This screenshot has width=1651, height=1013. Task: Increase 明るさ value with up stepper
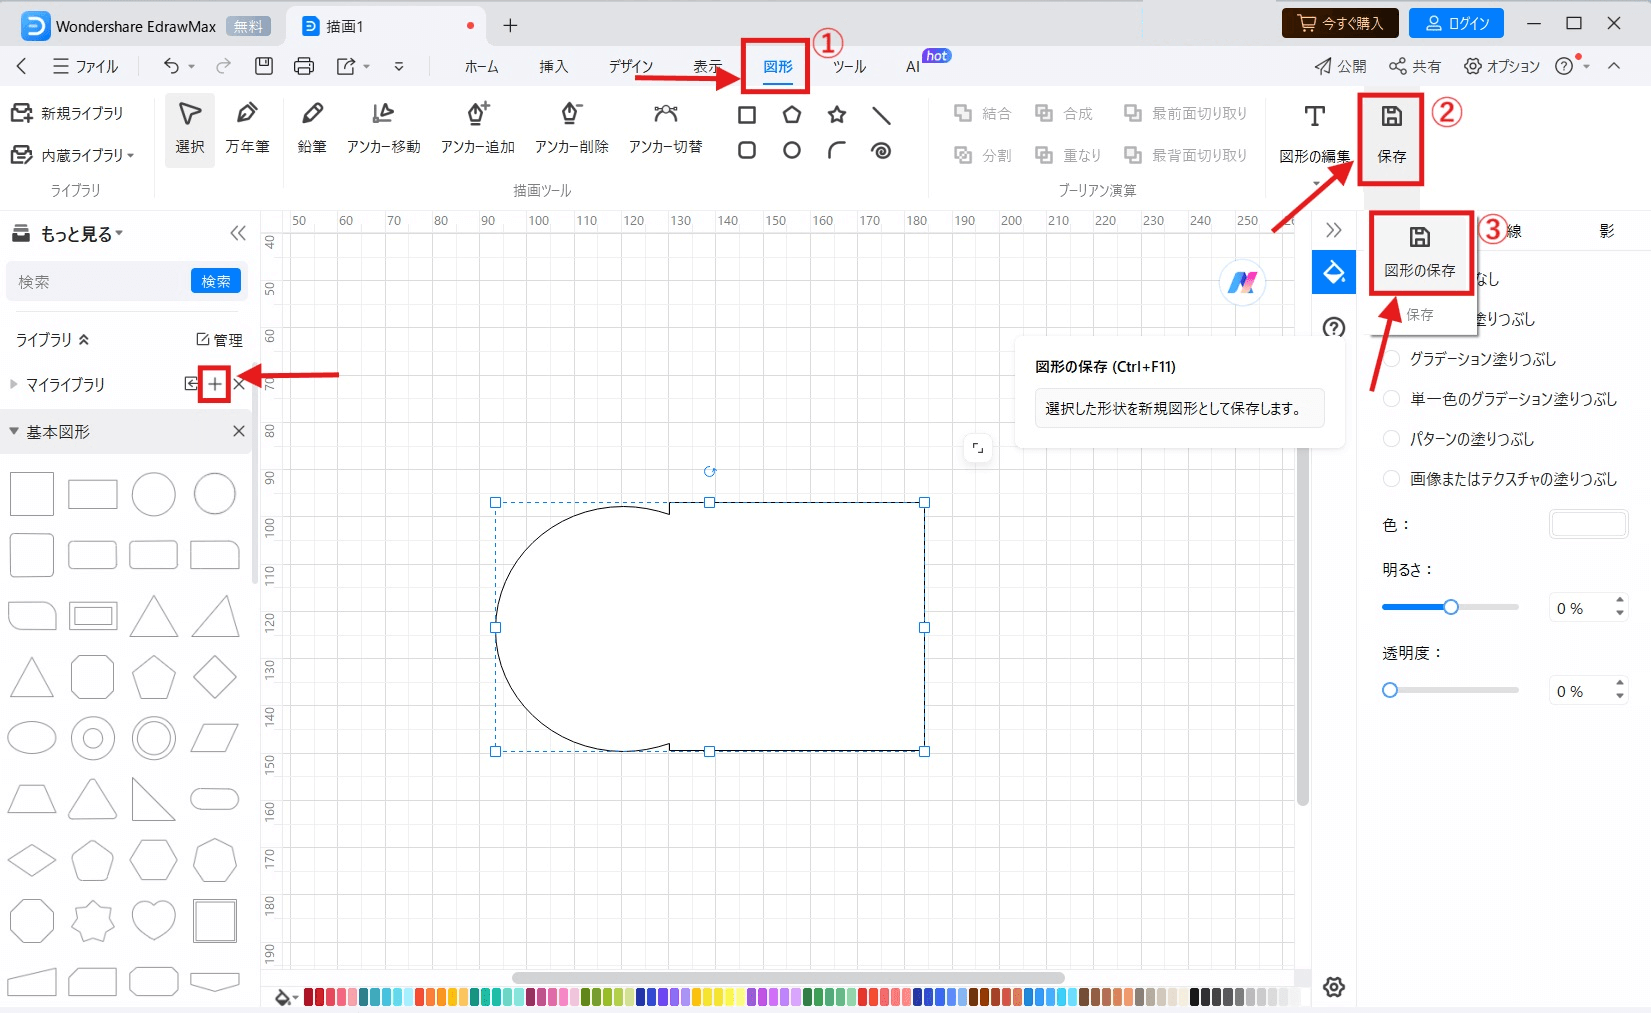pos(1620,600)
